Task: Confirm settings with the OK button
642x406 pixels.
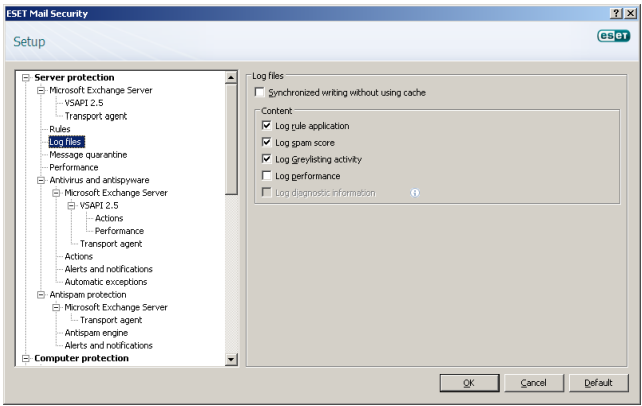Action: click(x=469, y=383)
